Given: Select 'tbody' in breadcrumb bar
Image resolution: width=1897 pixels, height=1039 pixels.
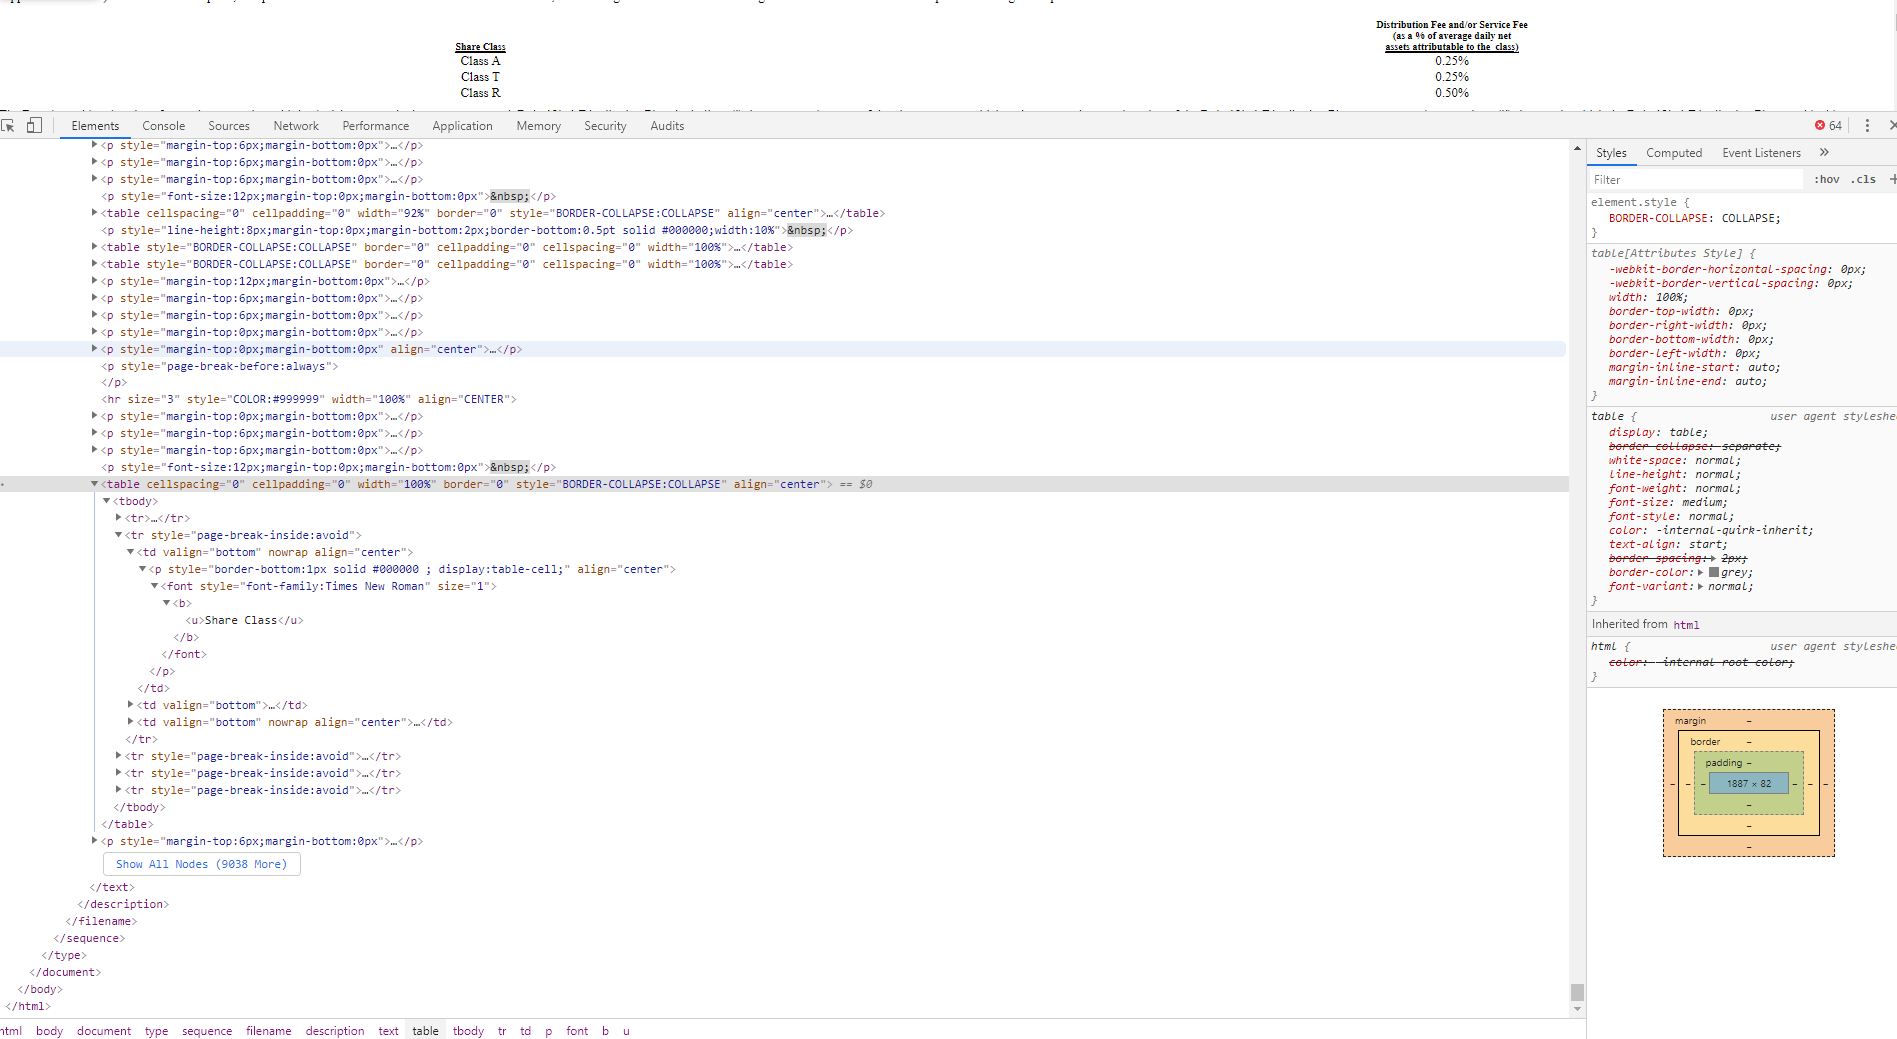Looking at the screenshot, I should pos(468,1031).
